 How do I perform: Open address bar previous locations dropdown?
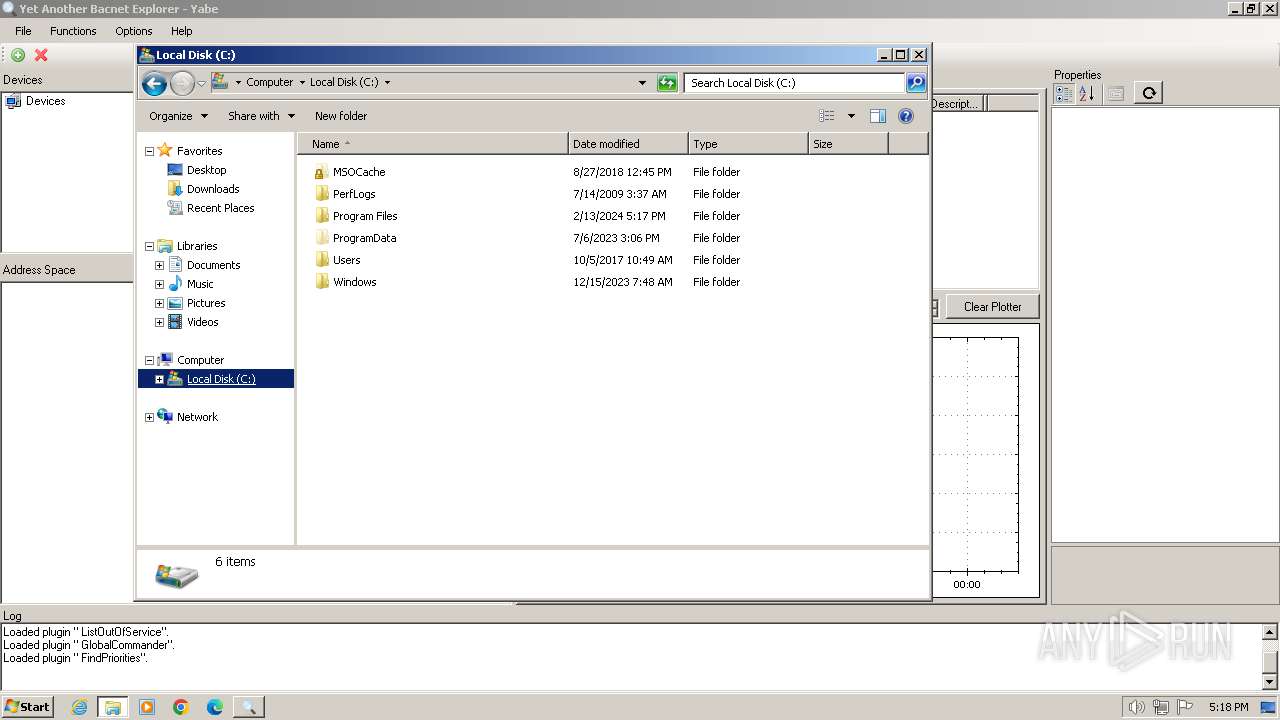pyautogui.click(x=642, y=83)
